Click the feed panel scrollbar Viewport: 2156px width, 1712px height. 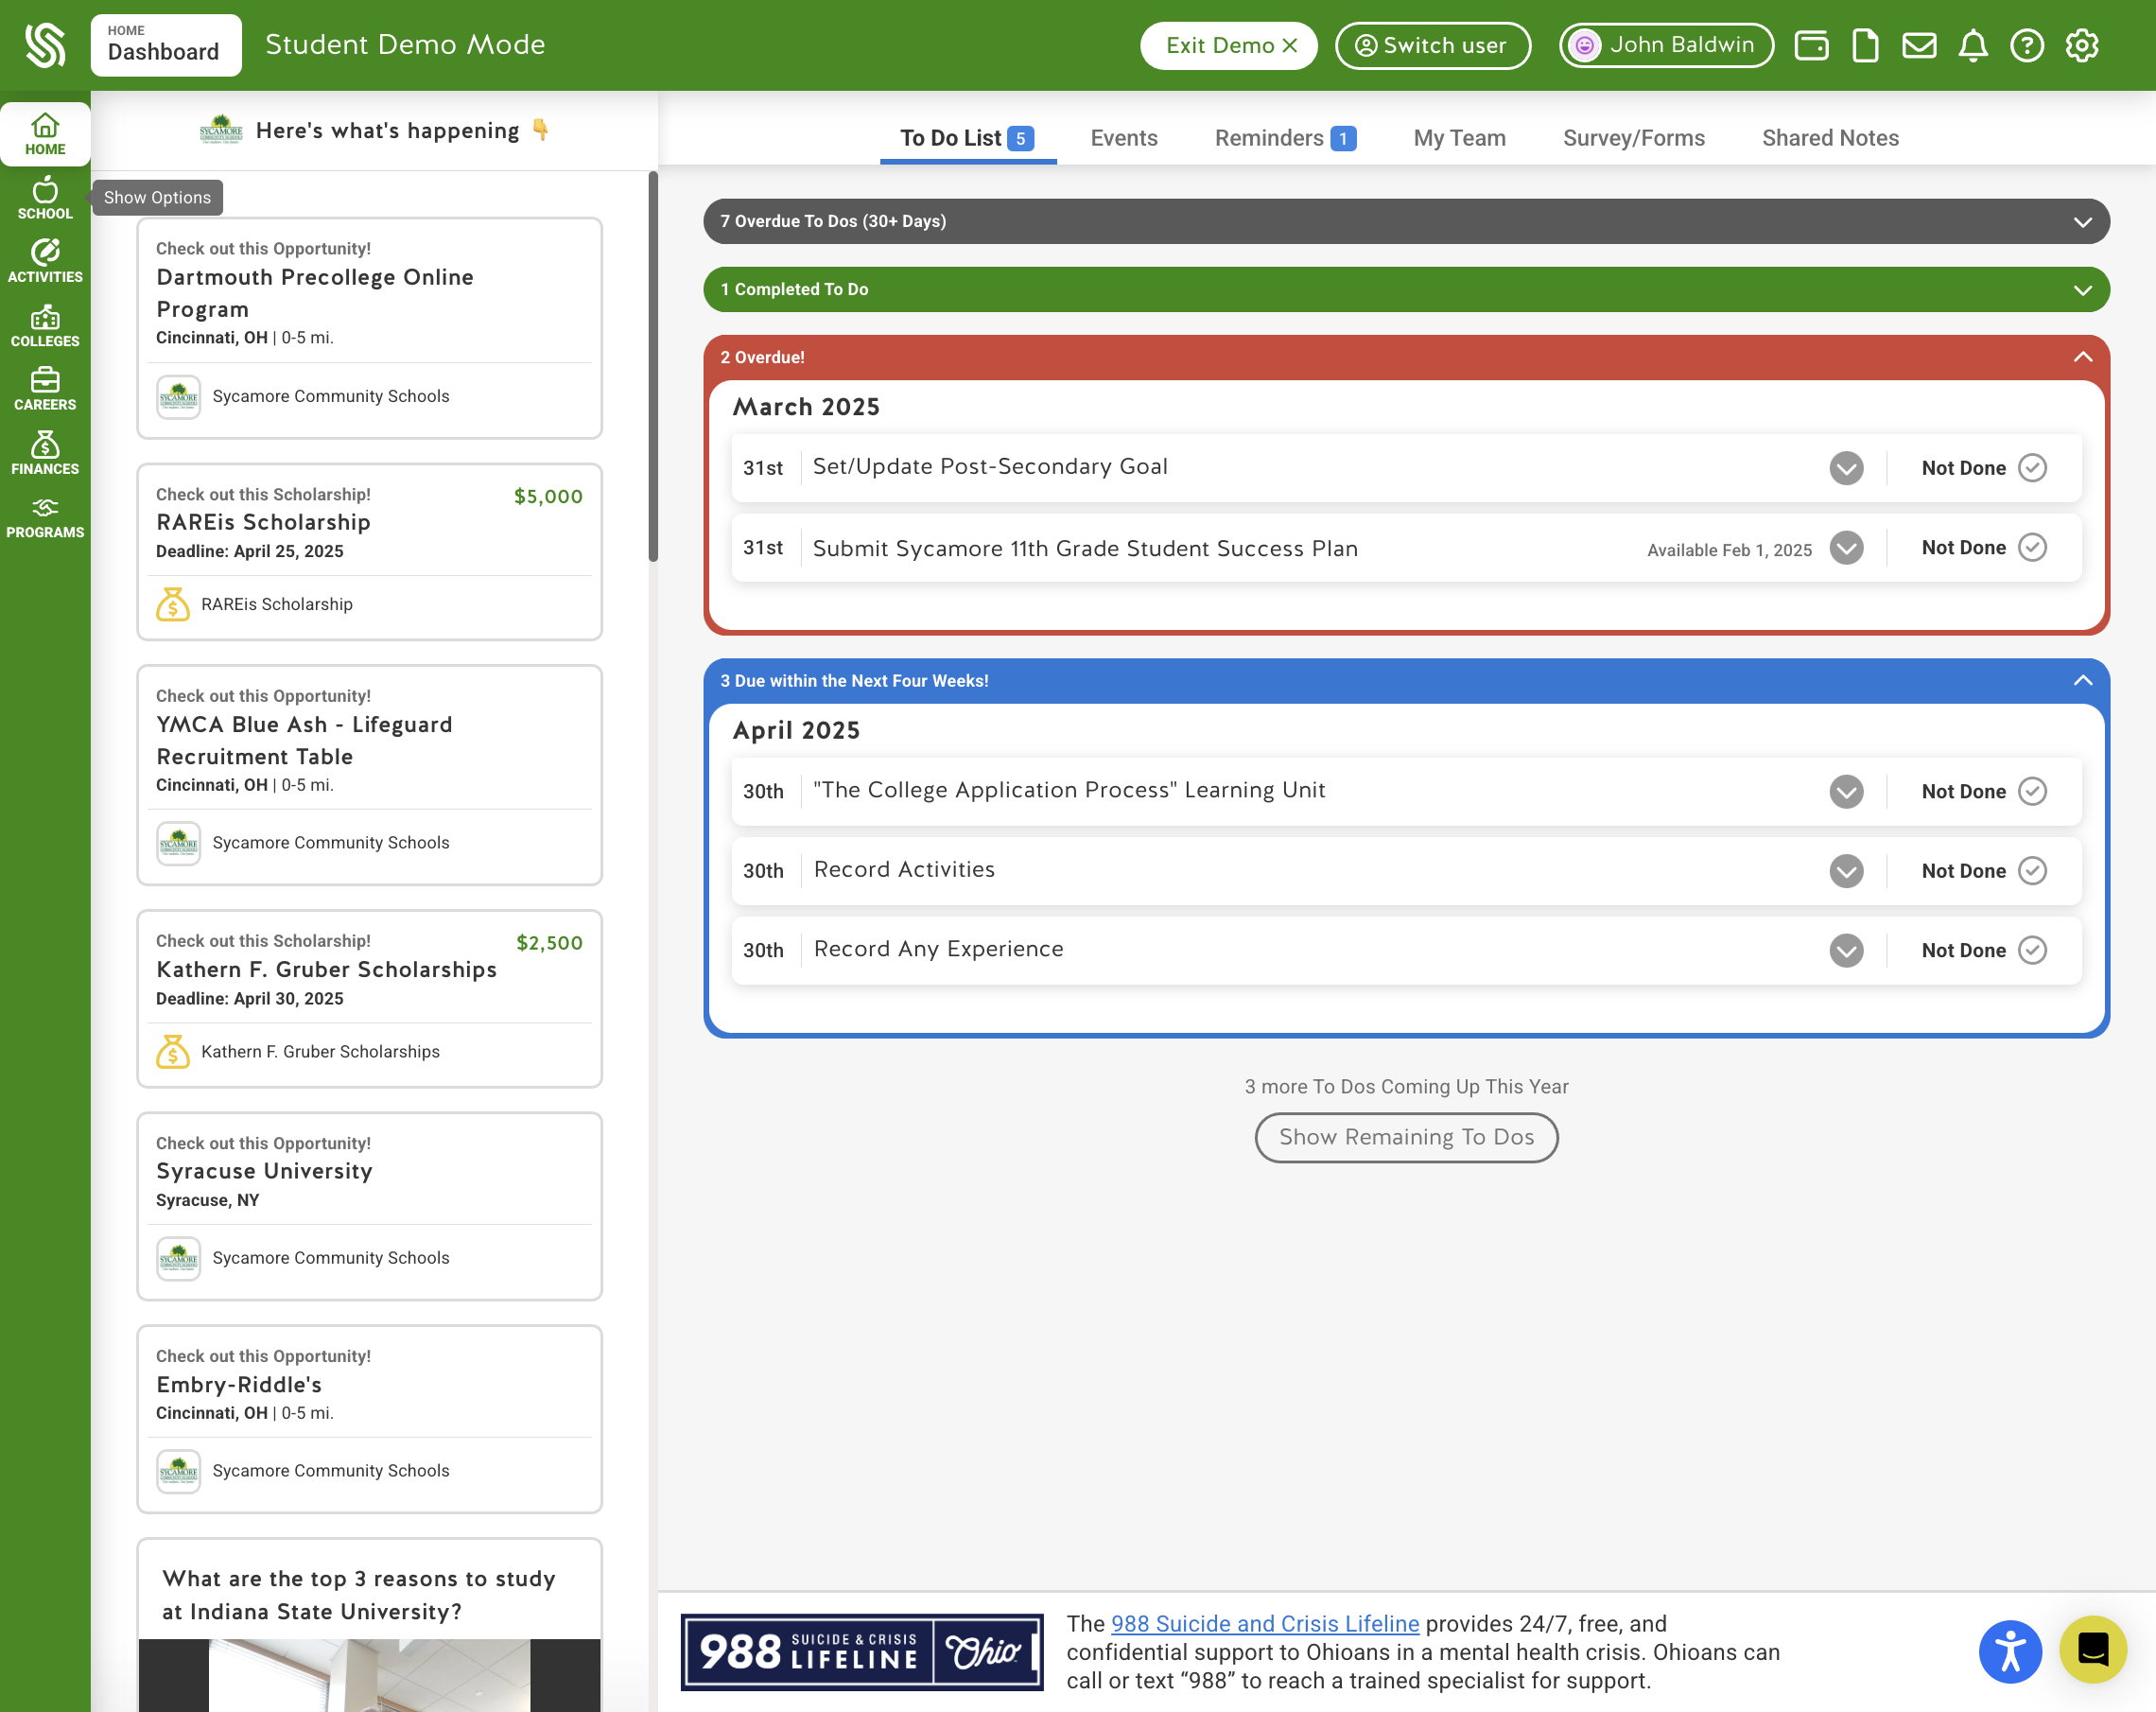(653, 367)
